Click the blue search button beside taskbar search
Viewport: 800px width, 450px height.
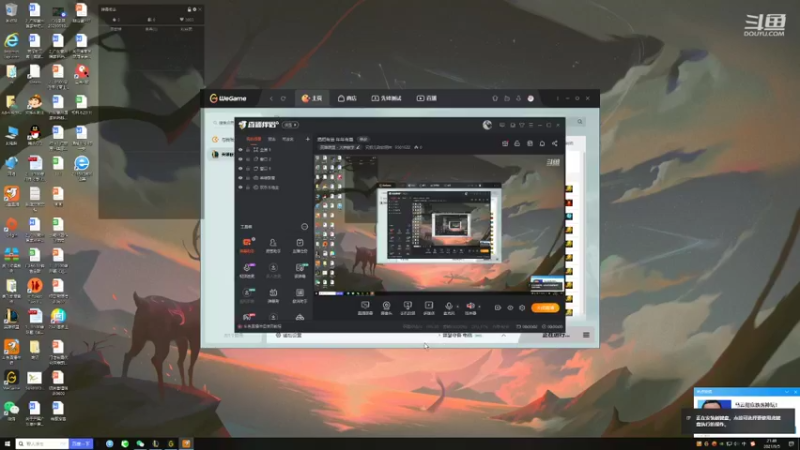(x=81, y=444)
